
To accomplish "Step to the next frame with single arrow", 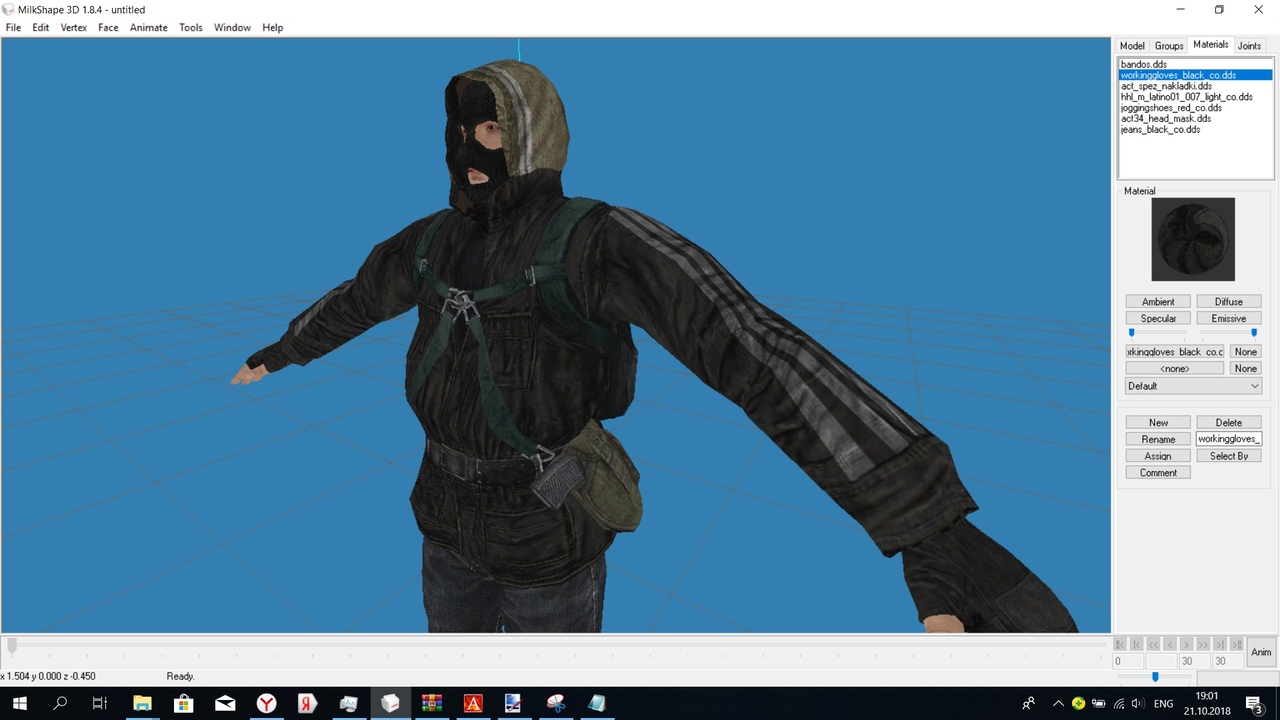I will 1187,644.
